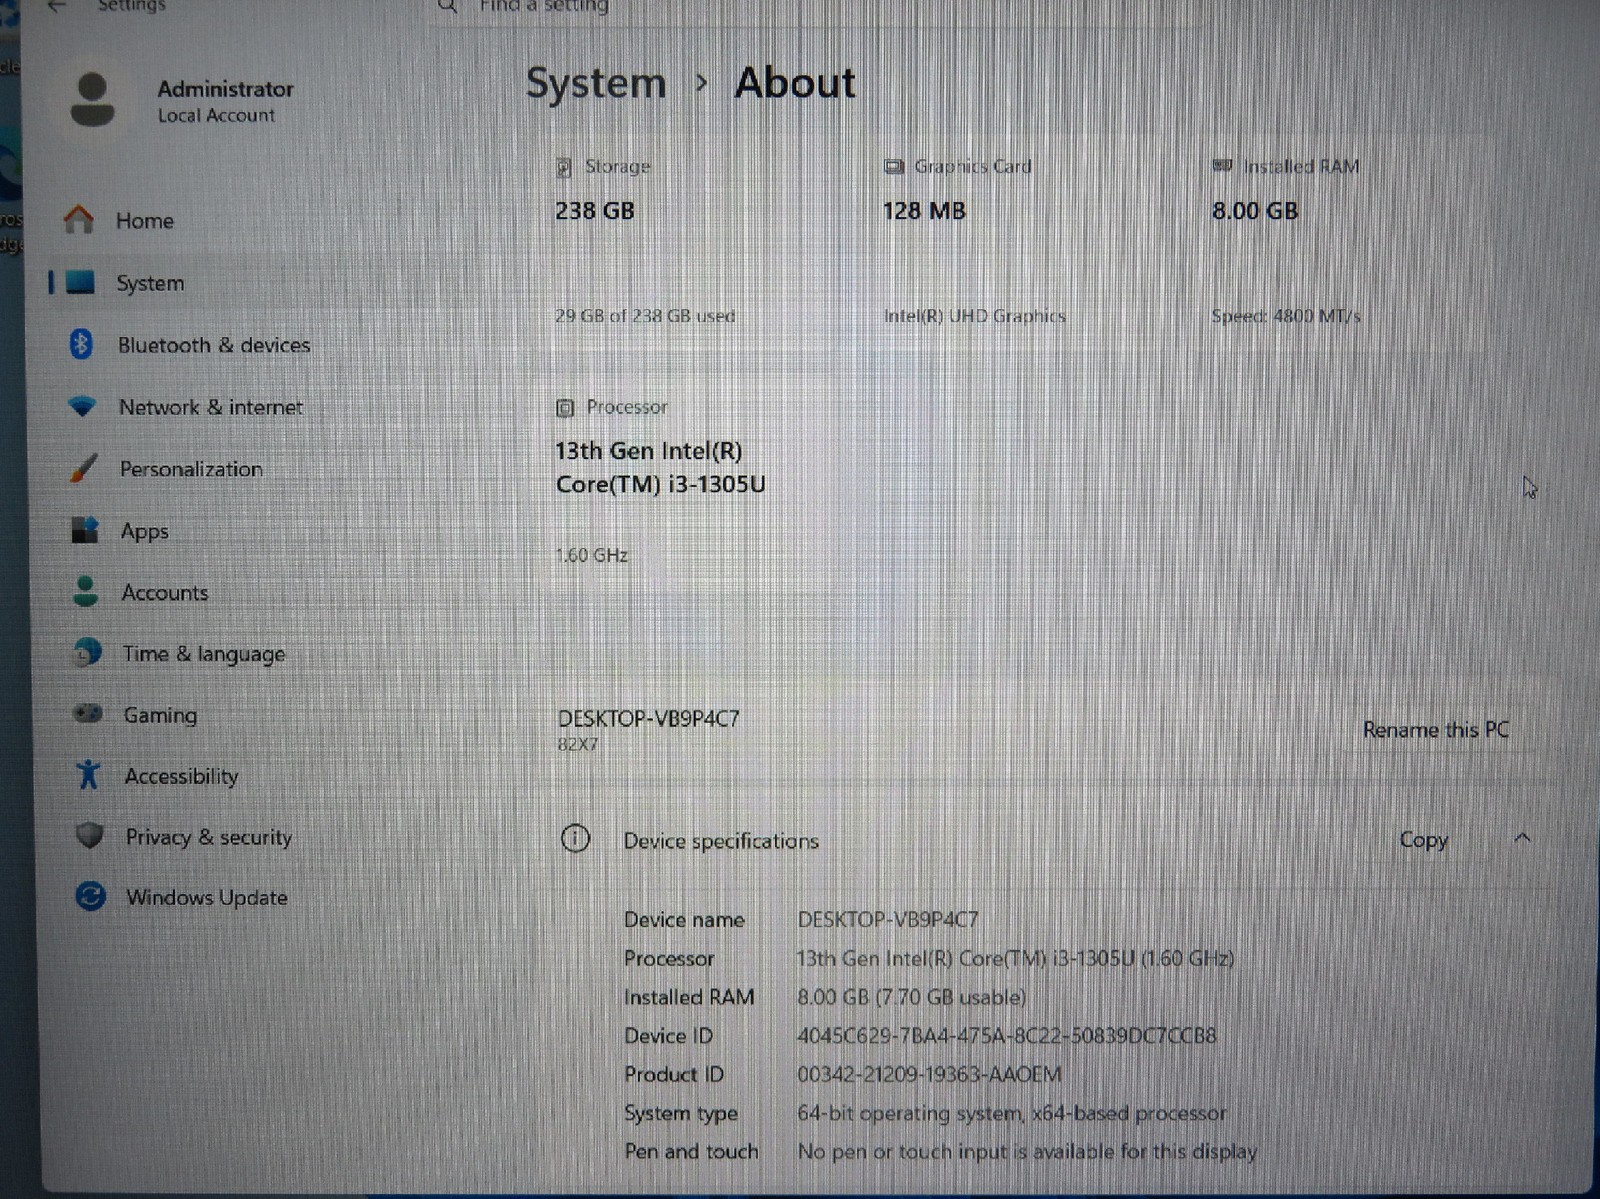Collapse the Device specifications section
This screenshot has height=1199, width=1600.
tap(1522, 838)
